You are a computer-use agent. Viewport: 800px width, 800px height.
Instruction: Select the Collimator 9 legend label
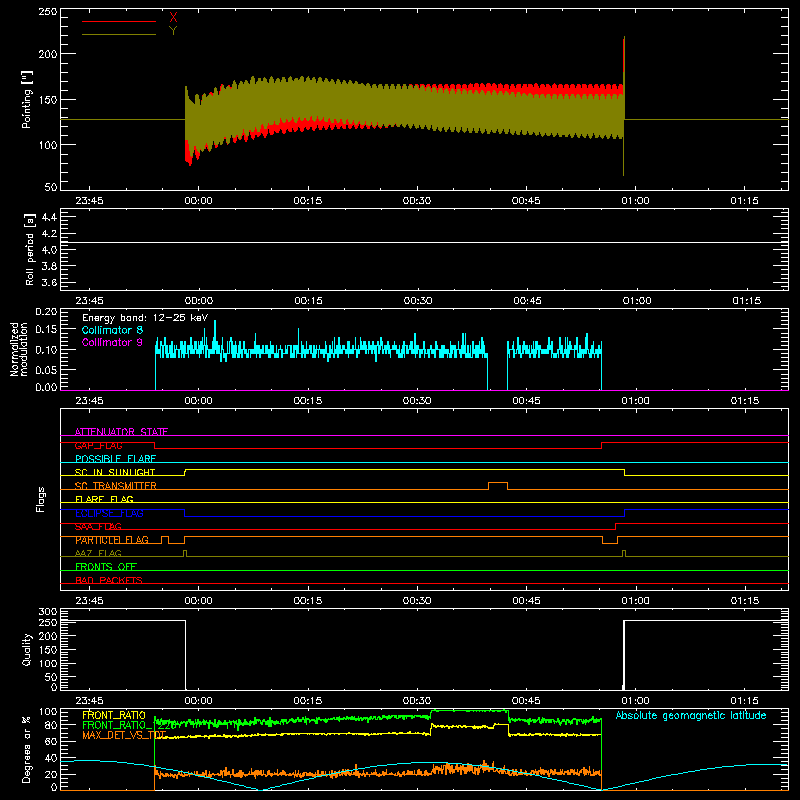112,342
